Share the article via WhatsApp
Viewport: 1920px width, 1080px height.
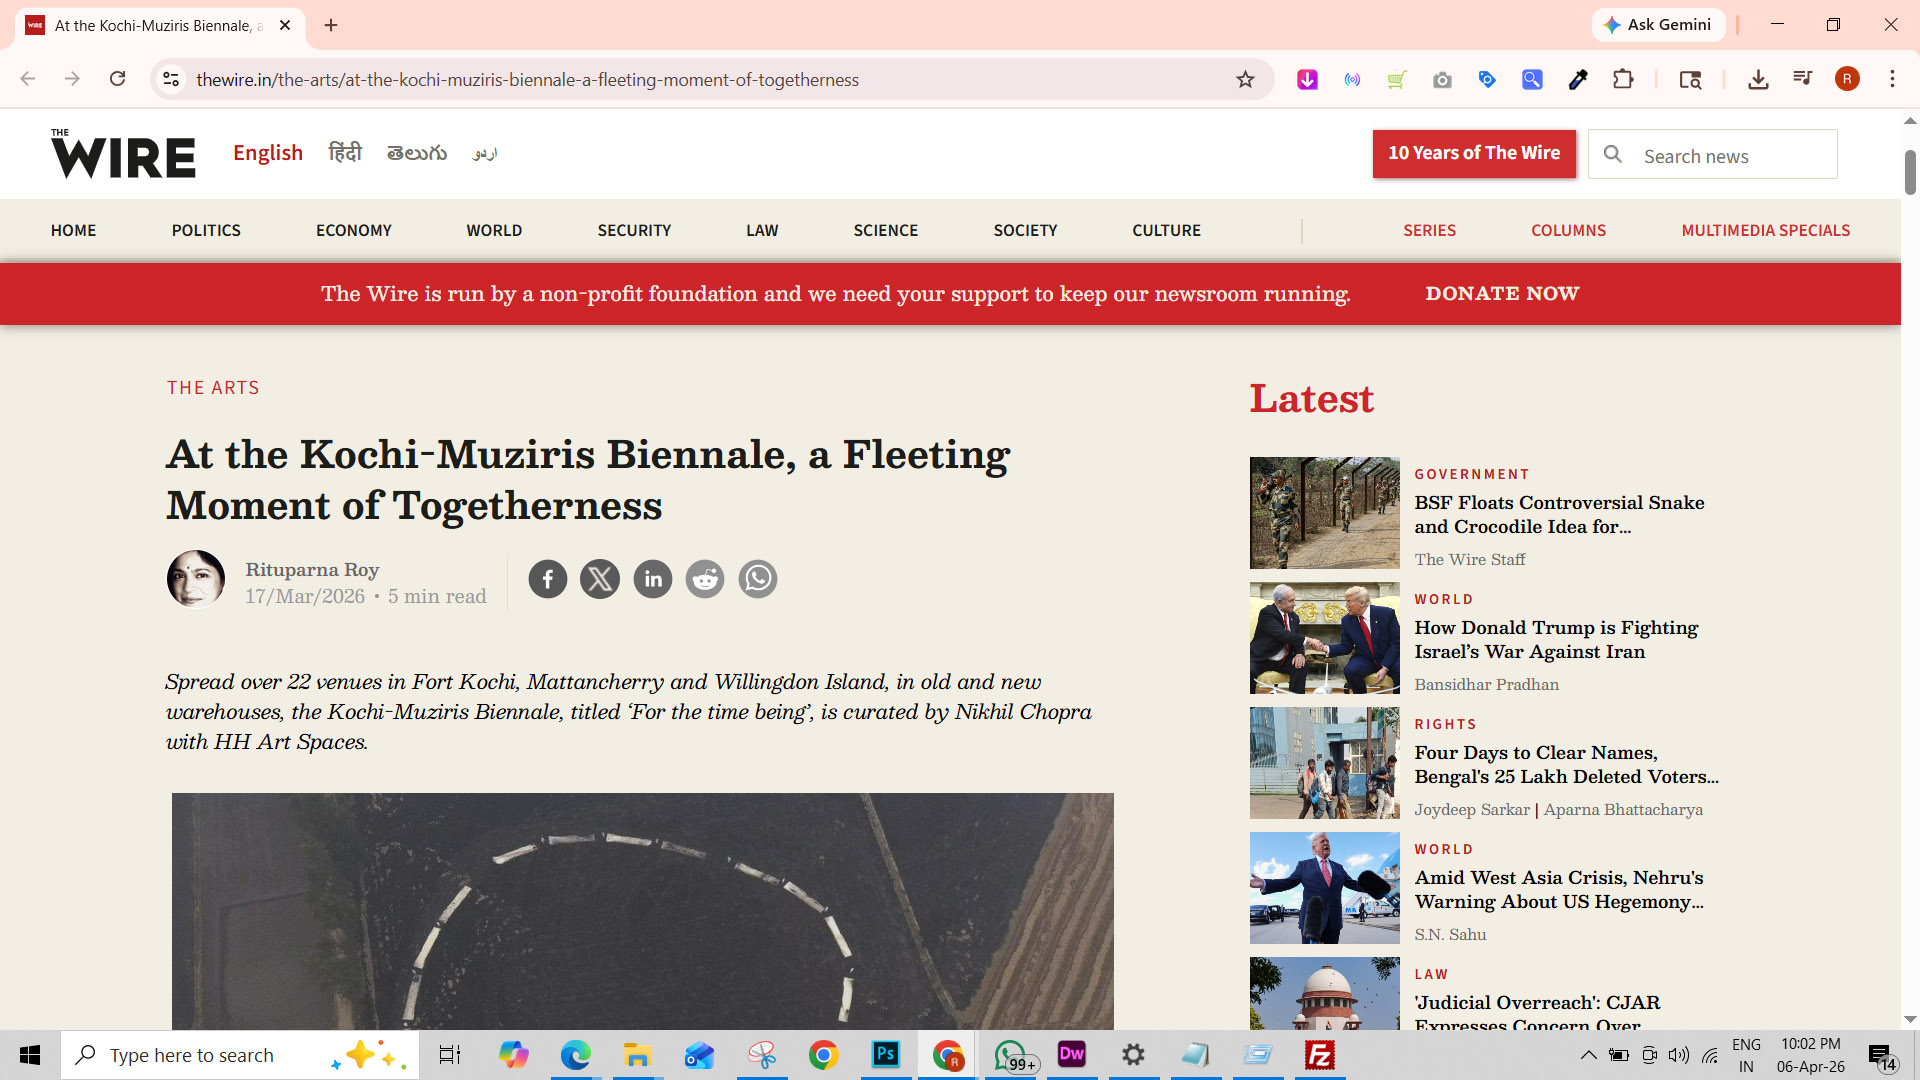(758, 579)
